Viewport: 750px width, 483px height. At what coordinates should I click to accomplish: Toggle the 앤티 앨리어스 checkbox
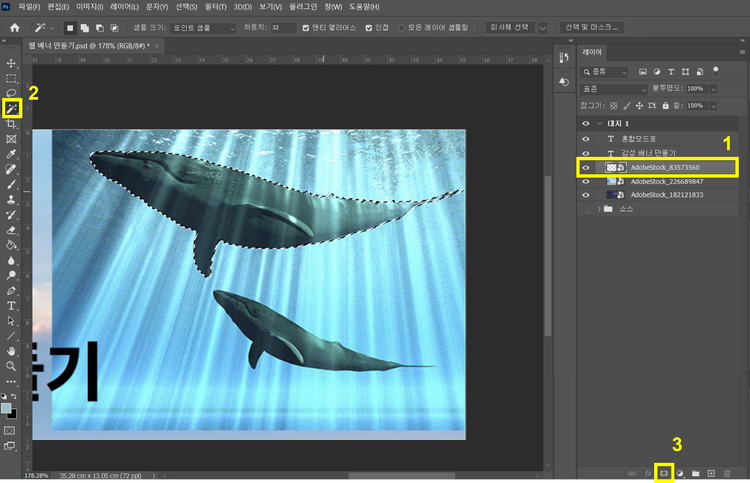(x=305, y=28)
